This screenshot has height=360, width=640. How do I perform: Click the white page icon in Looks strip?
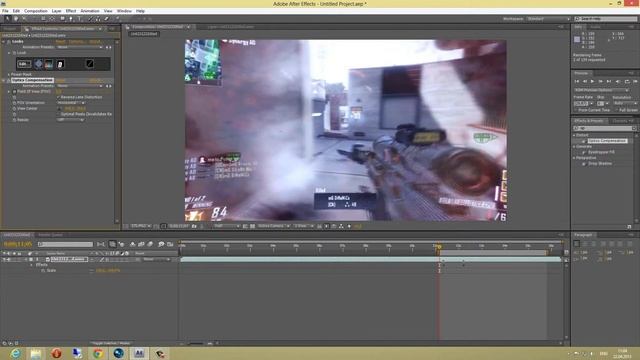coord(60,64)
